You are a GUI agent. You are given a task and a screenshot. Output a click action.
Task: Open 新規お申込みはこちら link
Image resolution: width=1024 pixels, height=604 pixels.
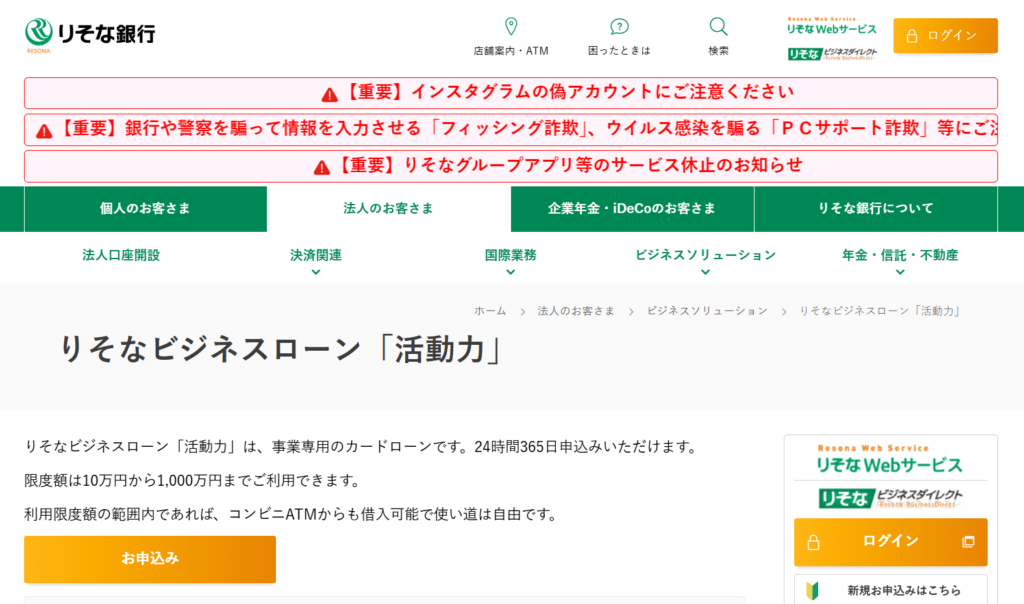[x=890, y=590]
